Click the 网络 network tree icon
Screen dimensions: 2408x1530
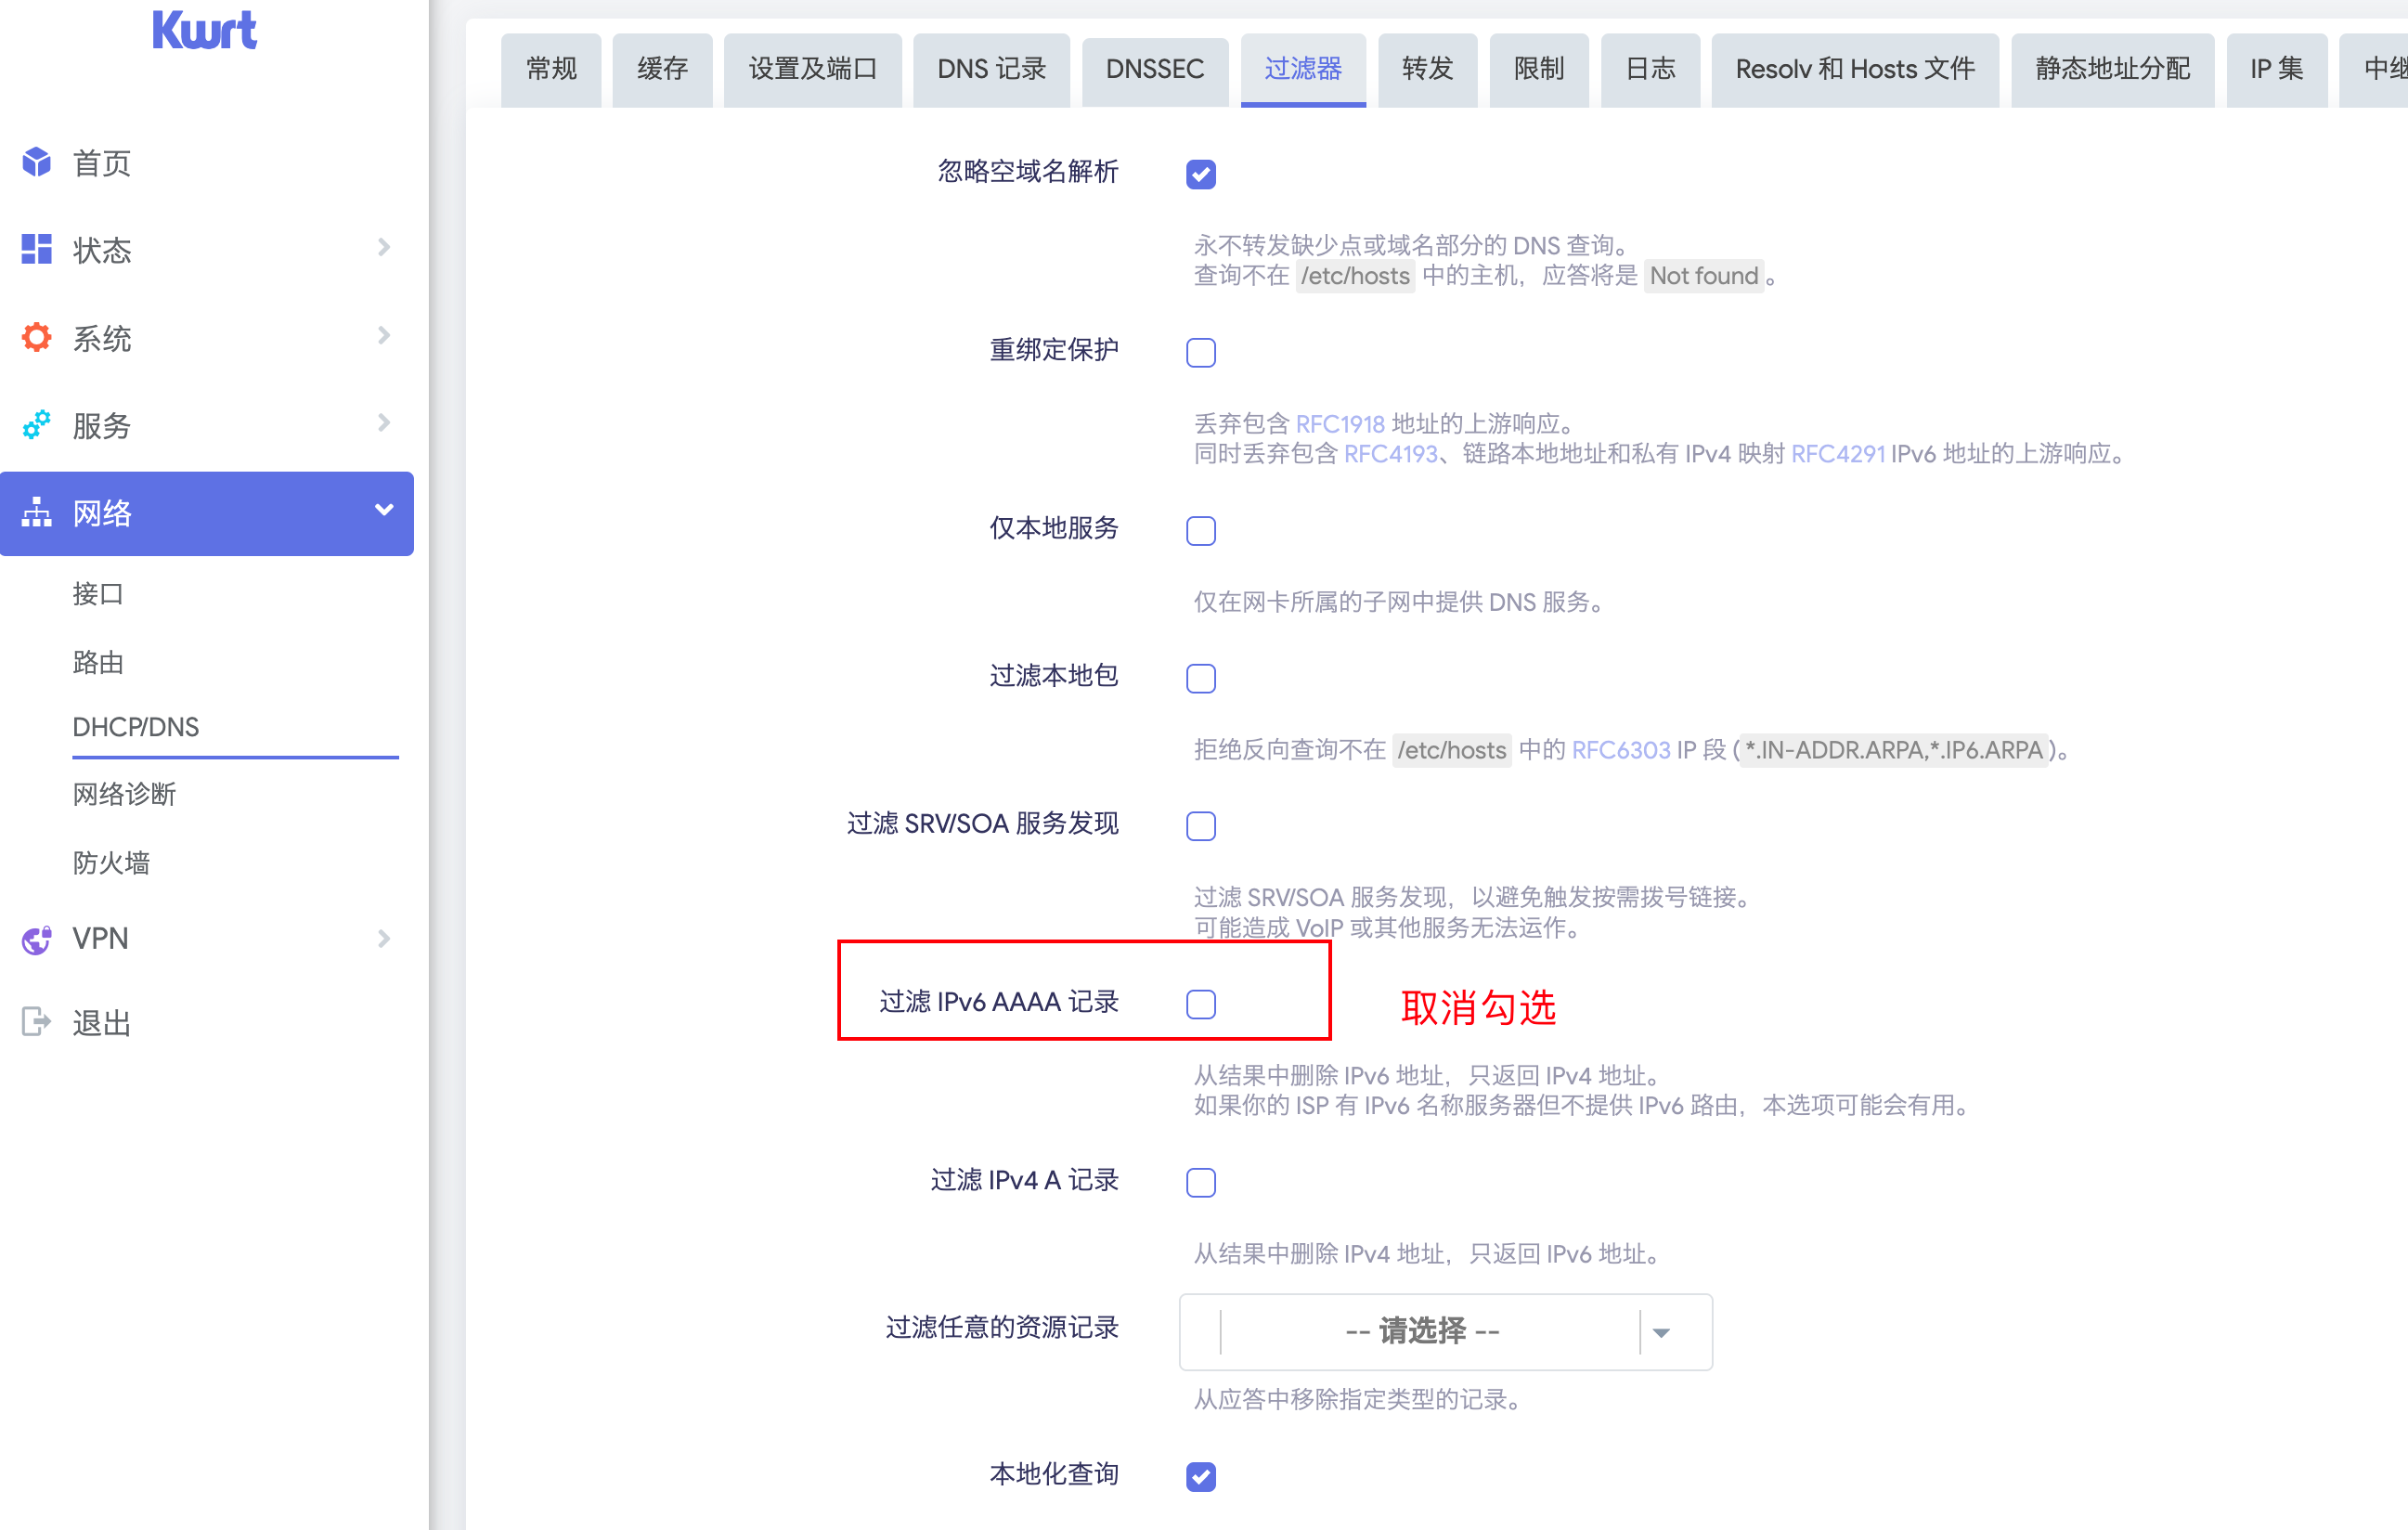click(x=37, y=512)
